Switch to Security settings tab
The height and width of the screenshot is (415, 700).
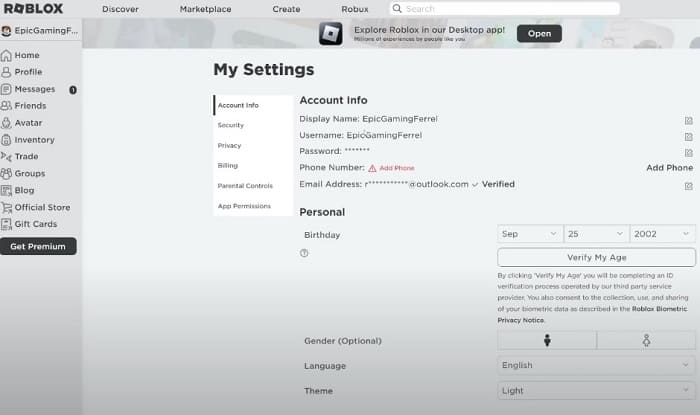pyautogui.click(x=253, y=125)
